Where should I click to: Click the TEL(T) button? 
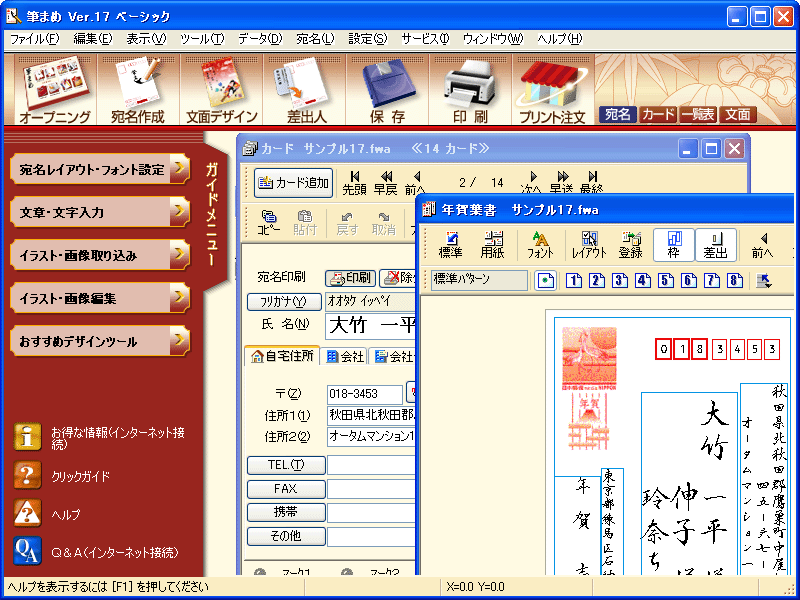(x=286, y=465)
